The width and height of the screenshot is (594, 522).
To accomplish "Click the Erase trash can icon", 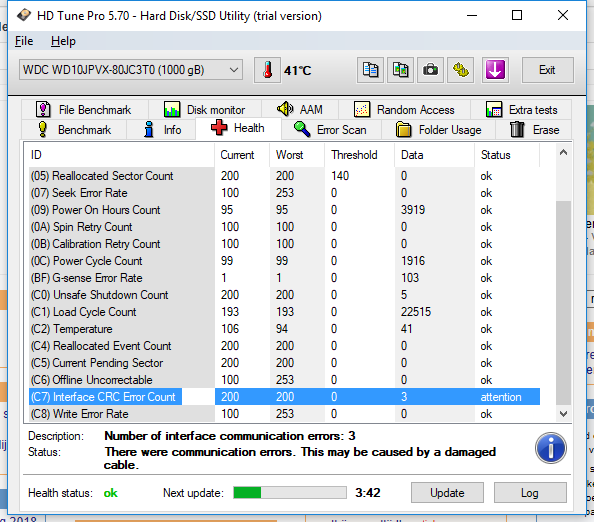I will pyautogui.click(x=517, y=130).
